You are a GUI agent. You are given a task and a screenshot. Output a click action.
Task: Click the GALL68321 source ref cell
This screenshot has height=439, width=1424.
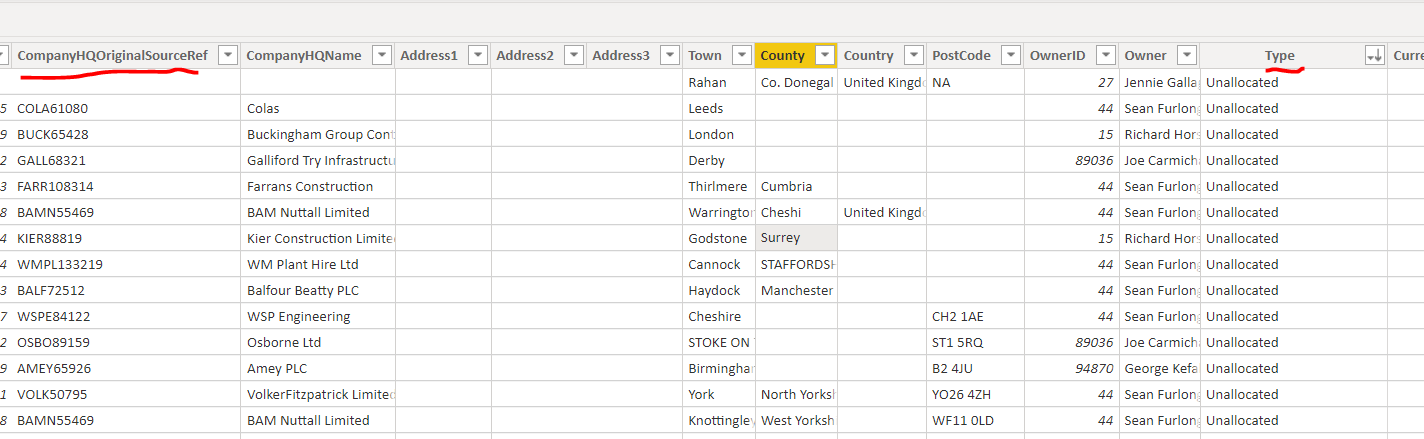(x=126, y=160)
